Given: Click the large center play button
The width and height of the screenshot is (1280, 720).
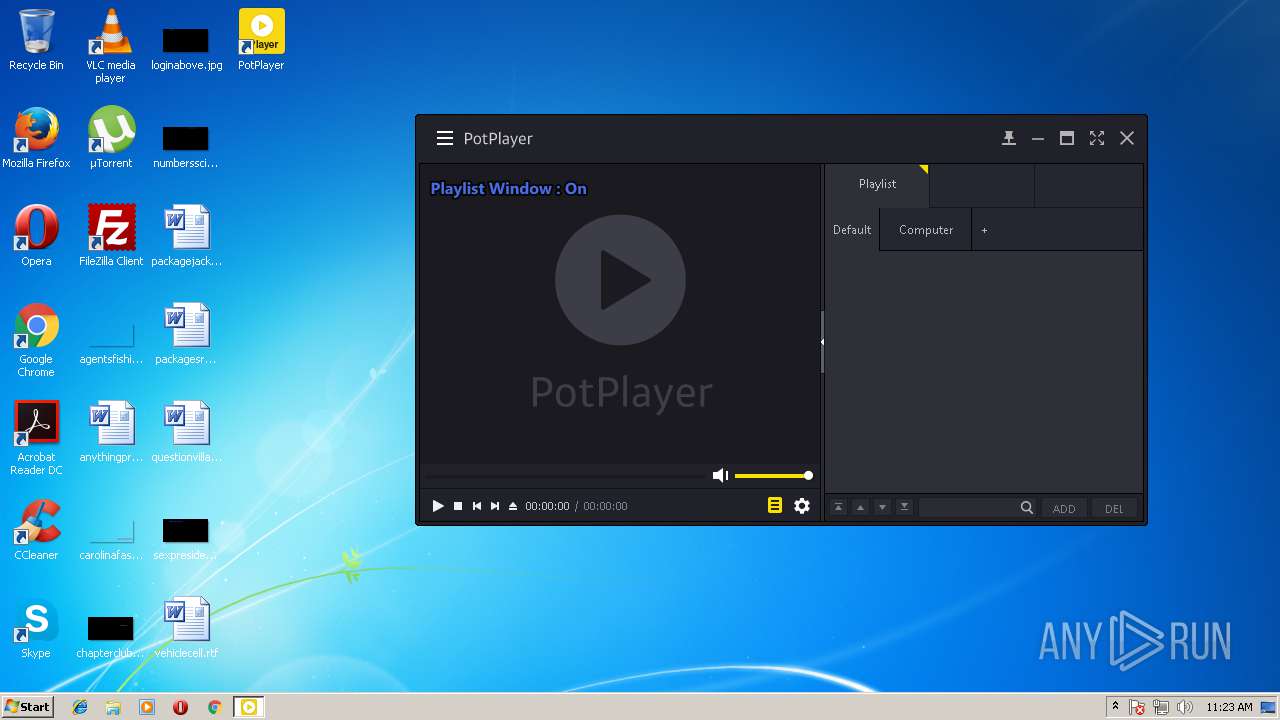Looking at the screenshot, I should [x=620, y=280].
